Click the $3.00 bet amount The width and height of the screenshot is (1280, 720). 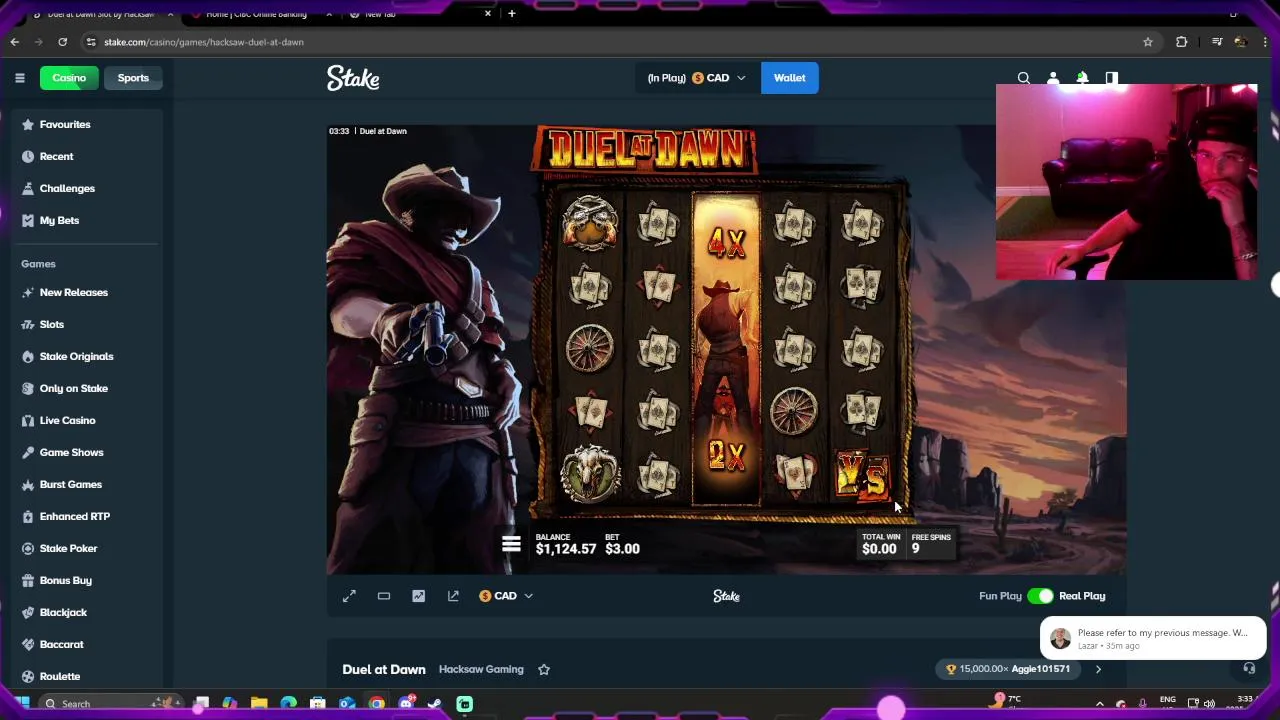pos(622,549)
